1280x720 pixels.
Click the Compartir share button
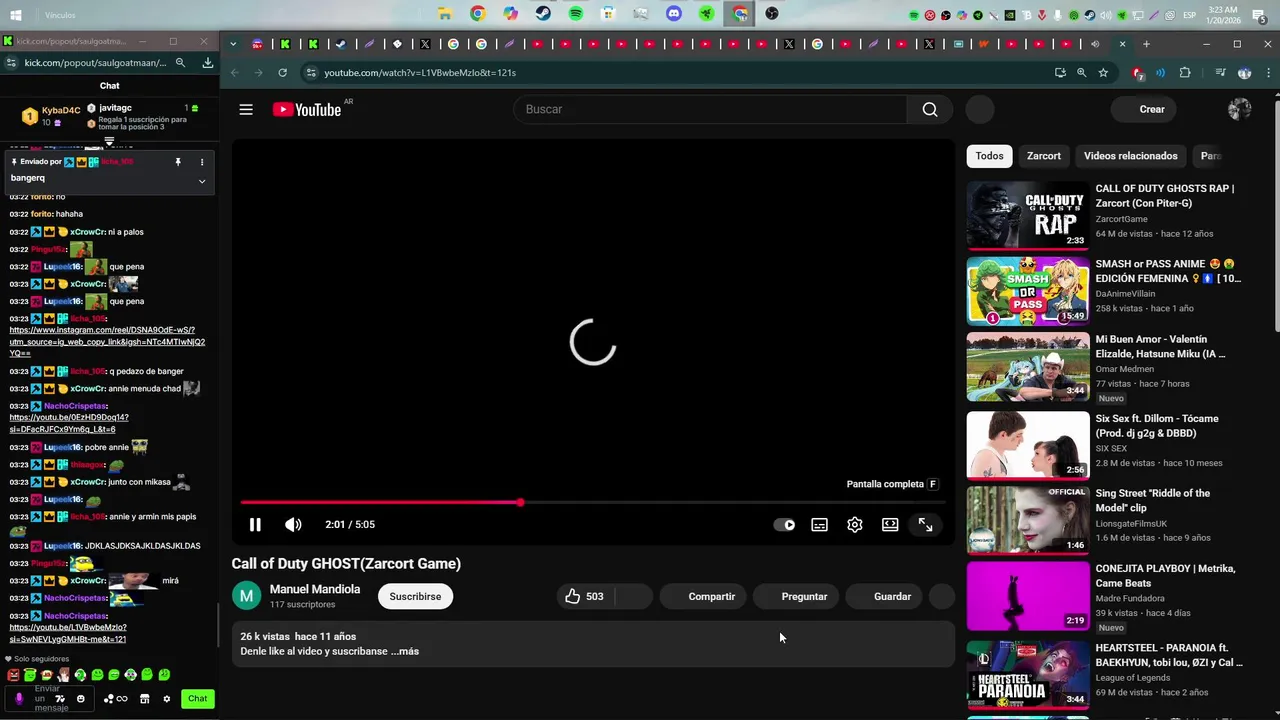tap(702, 596)
